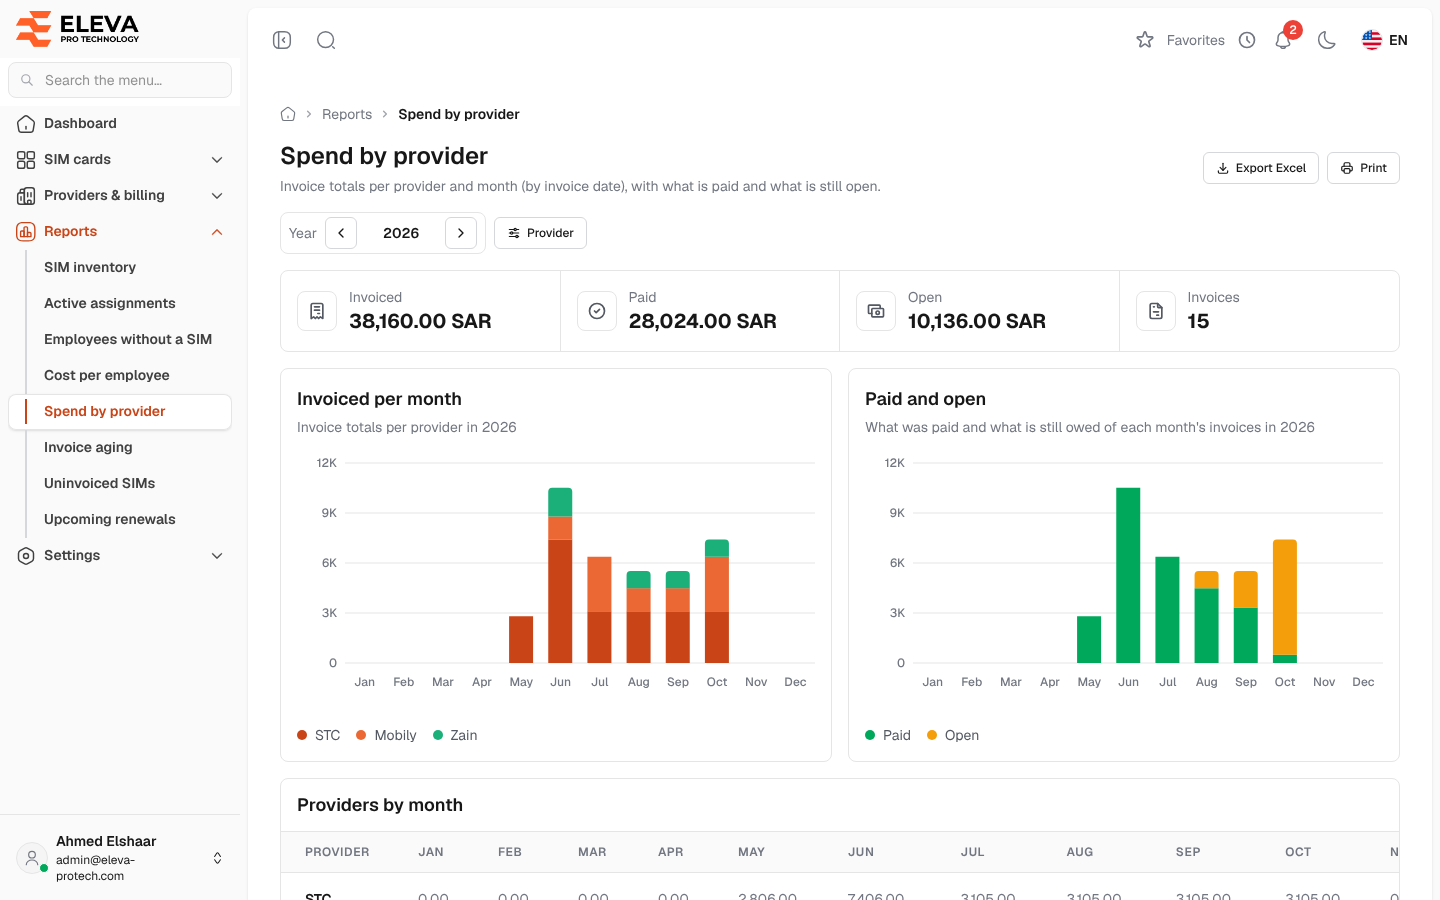Click the Dashboard home icon in sidebar

pyautogui.click(x=26, y=124)
